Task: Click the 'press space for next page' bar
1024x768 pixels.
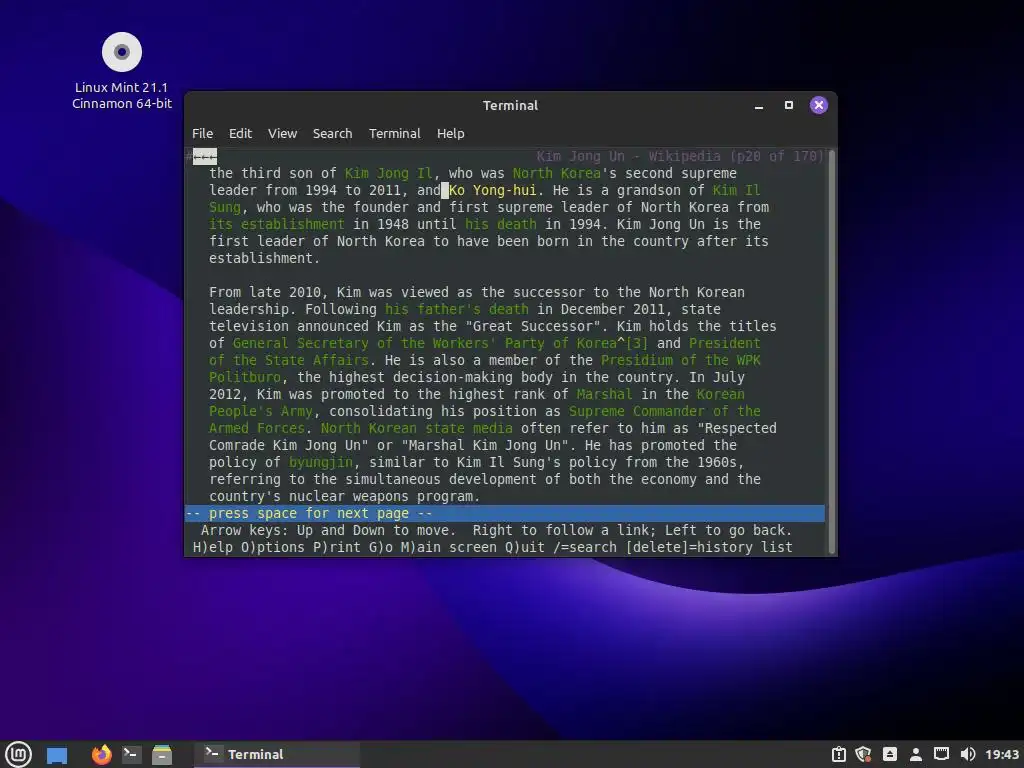Action: [504, 513]
